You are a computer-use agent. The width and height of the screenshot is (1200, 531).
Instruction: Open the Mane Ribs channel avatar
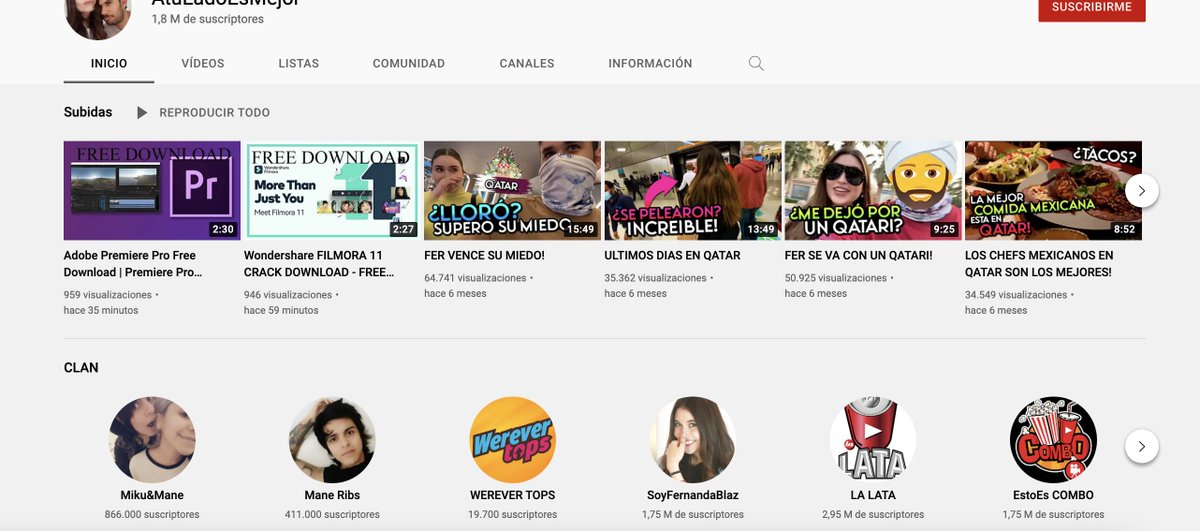332,440
